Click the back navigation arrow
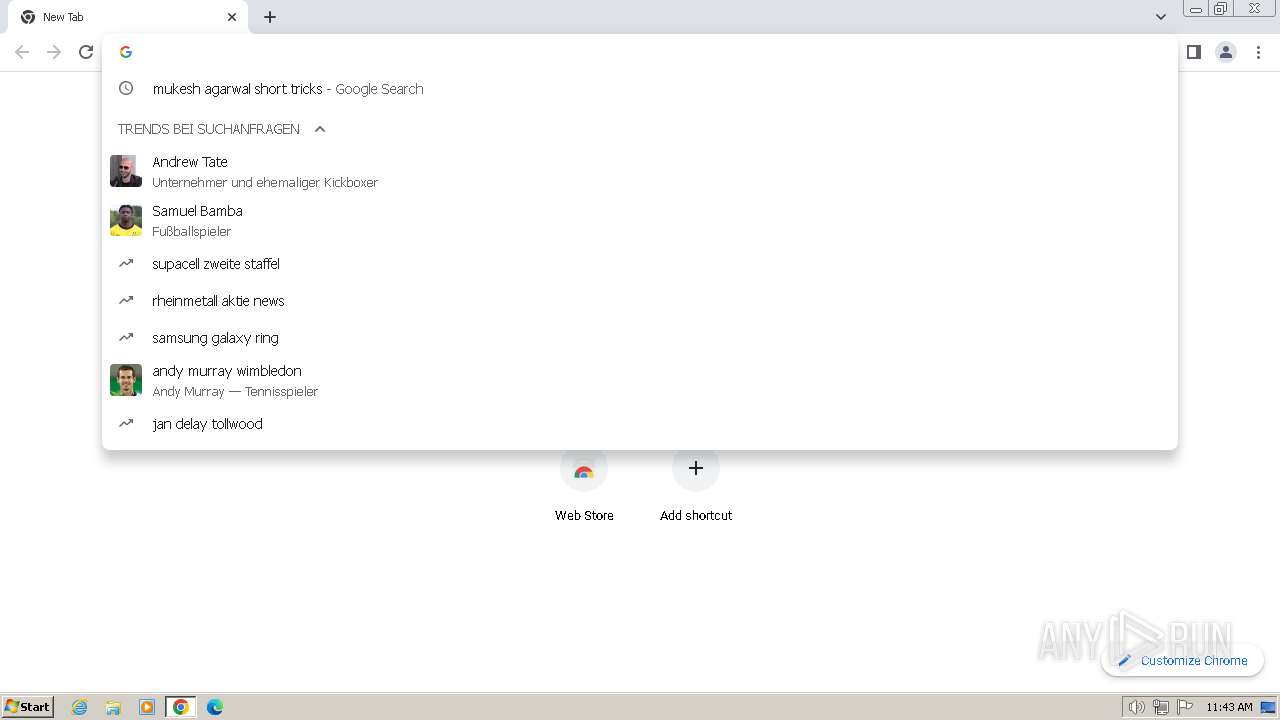This screenshot has width=1280, height=720. [x=22, y=52]
